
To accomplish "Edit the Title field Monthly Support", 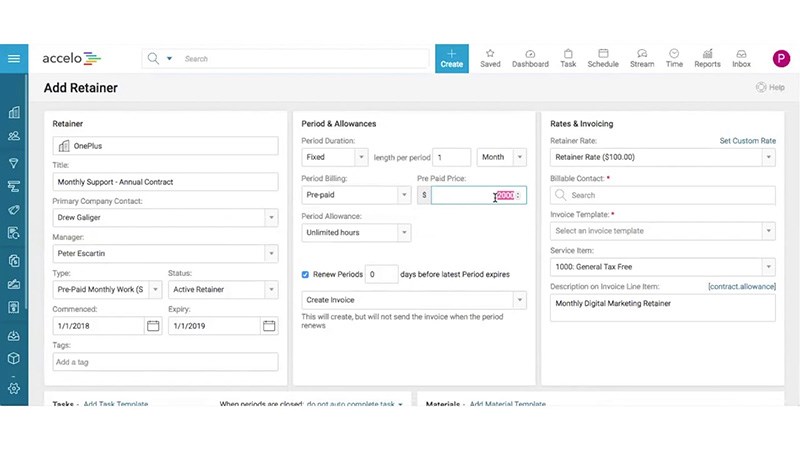I will 165,182.
